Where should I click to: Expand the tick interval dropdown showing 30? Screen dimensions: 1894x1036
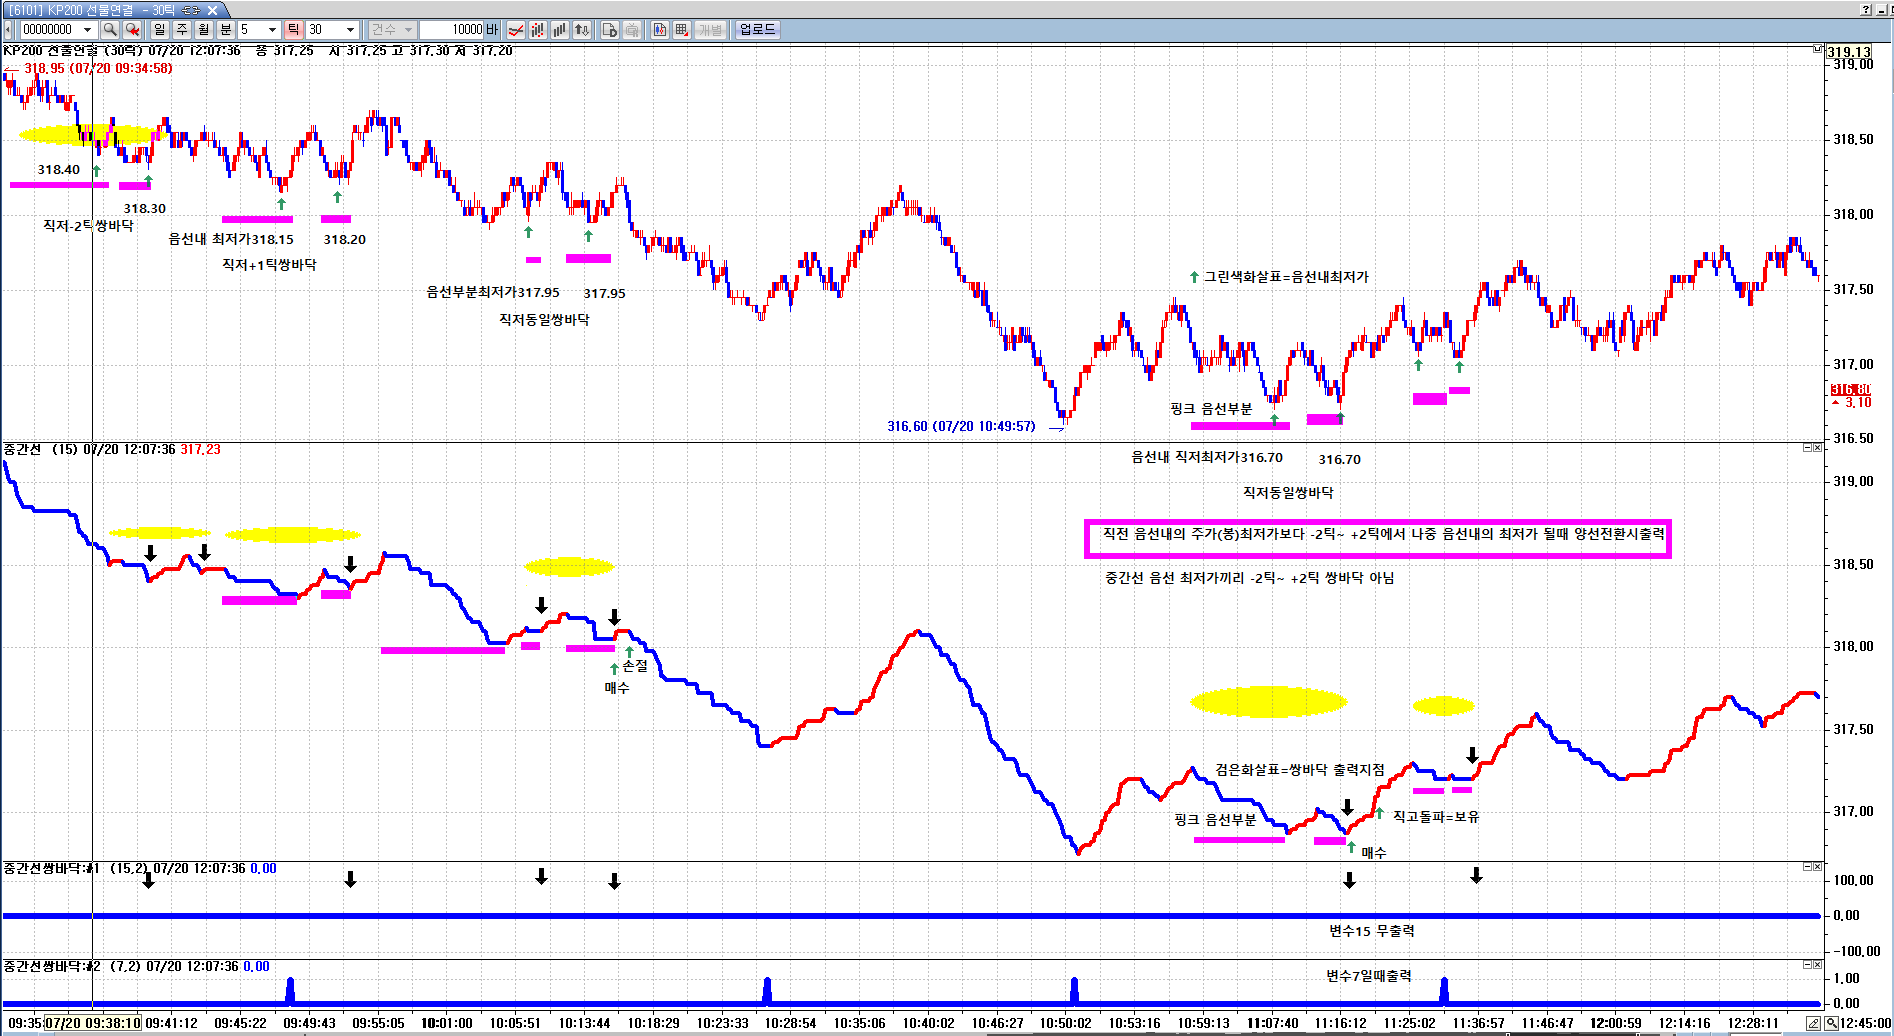(350, 30)
